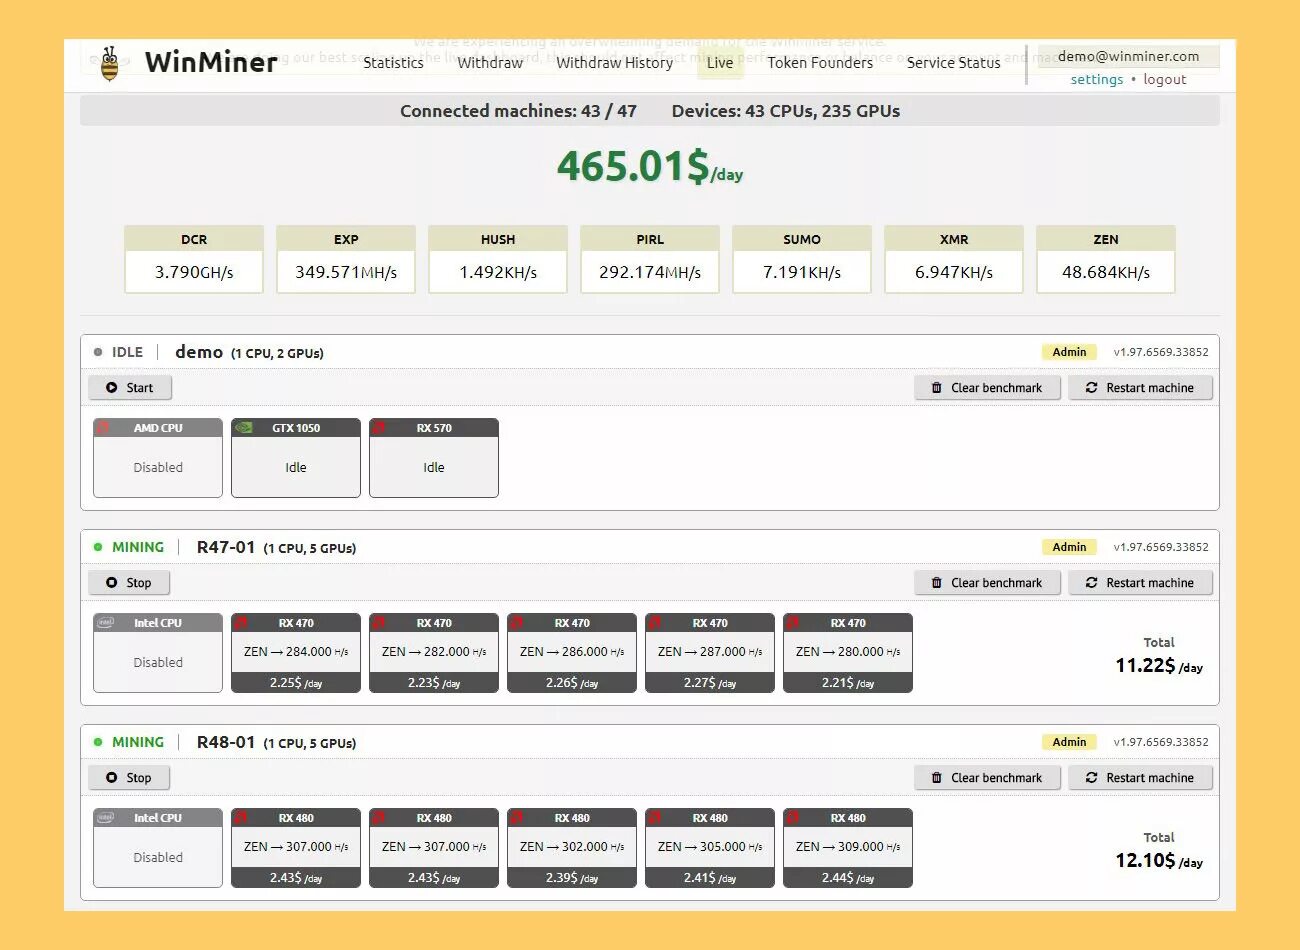Clear benchmark for the demo machine
Viewport: 1300px width, 950px height.
pos(987,387)
